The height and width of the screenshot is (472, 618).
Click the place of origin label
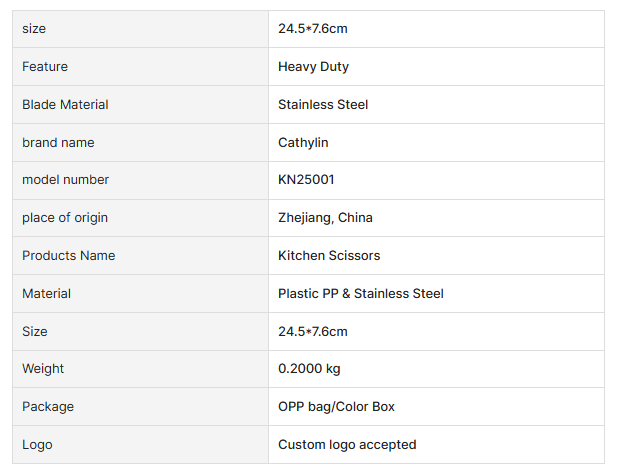pos(65,218)
